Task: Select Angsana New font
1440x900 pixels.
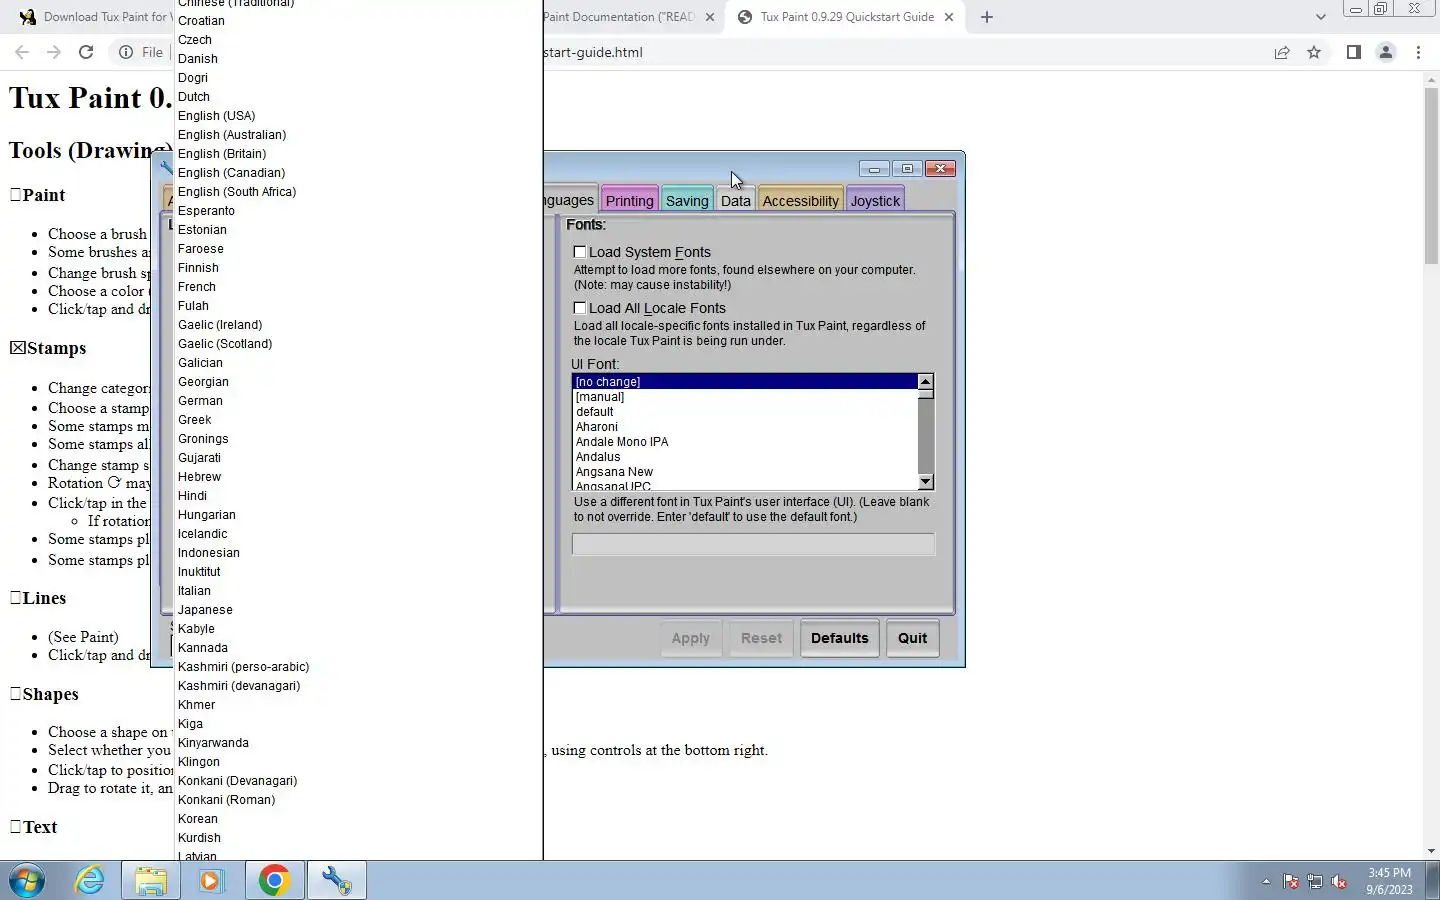Action: pos(745,472)
